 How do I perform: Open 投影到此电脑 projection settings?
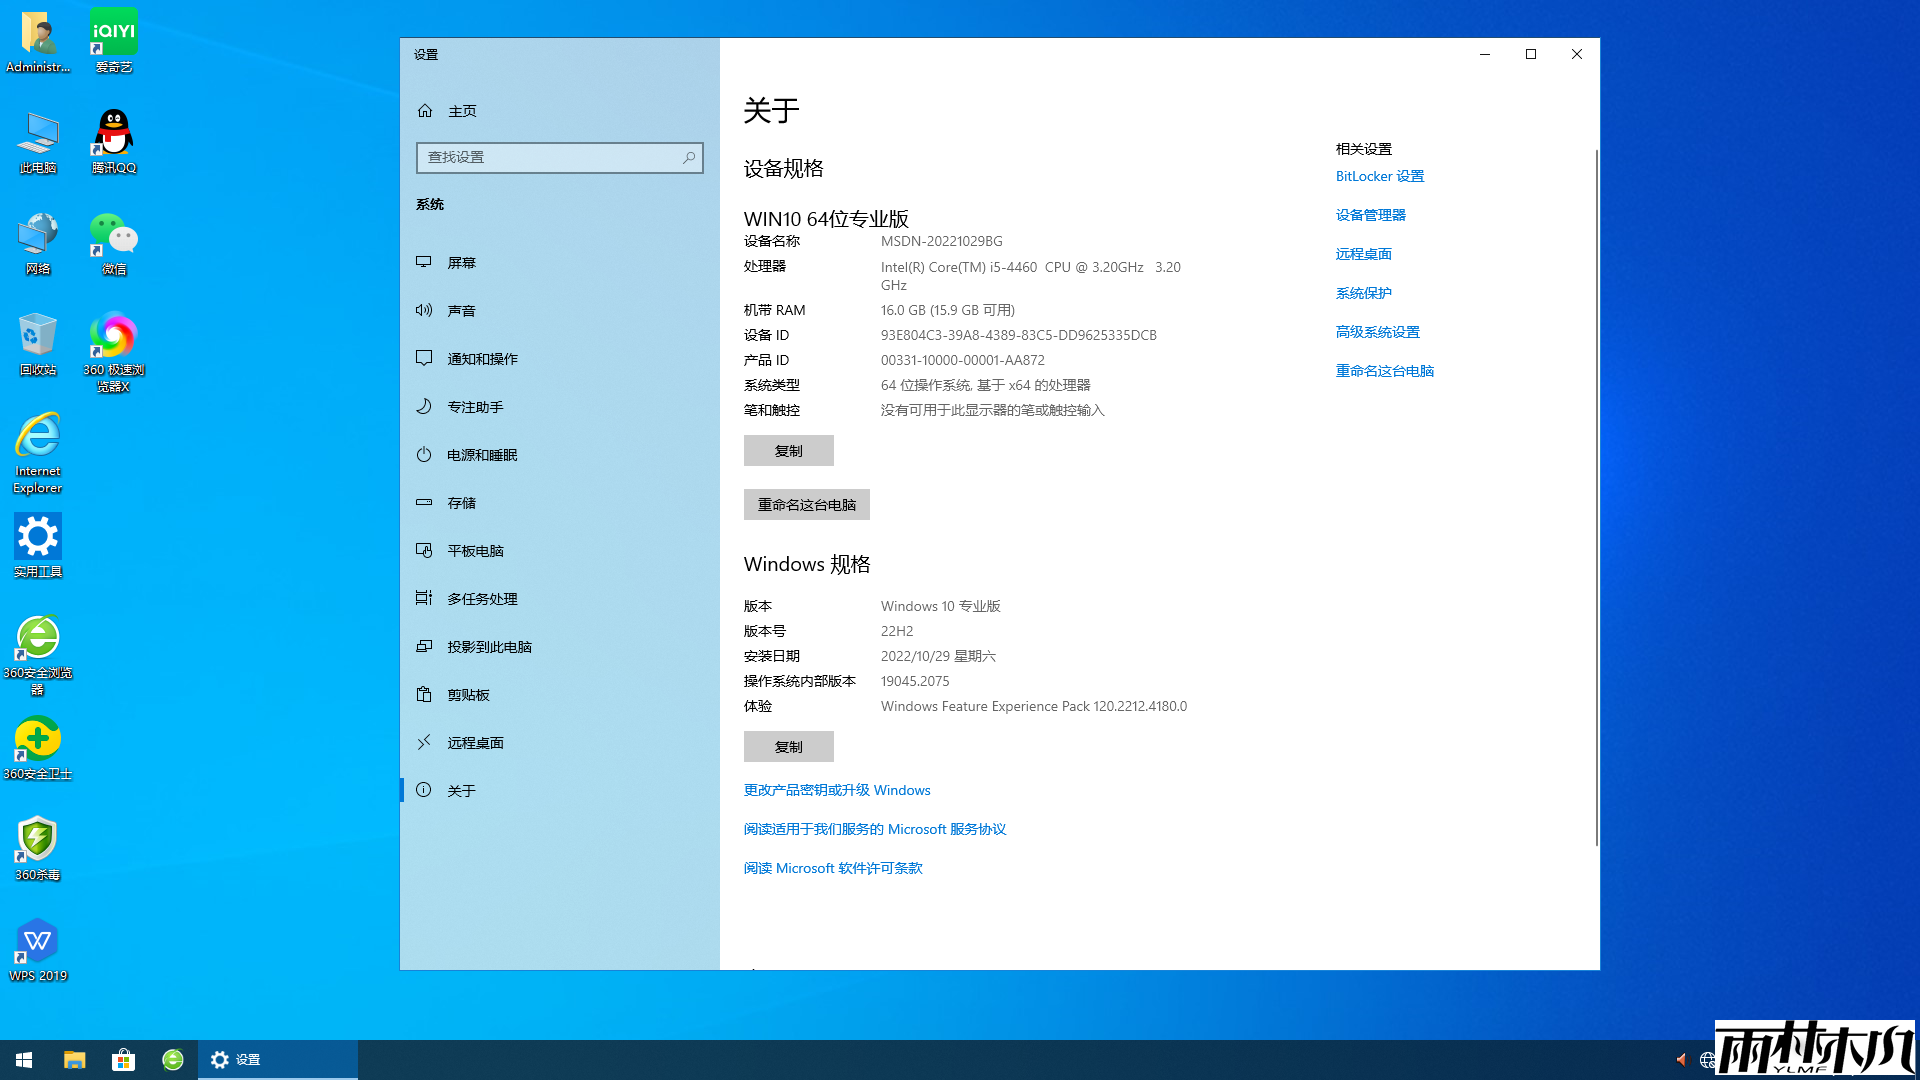pos(489,646)
